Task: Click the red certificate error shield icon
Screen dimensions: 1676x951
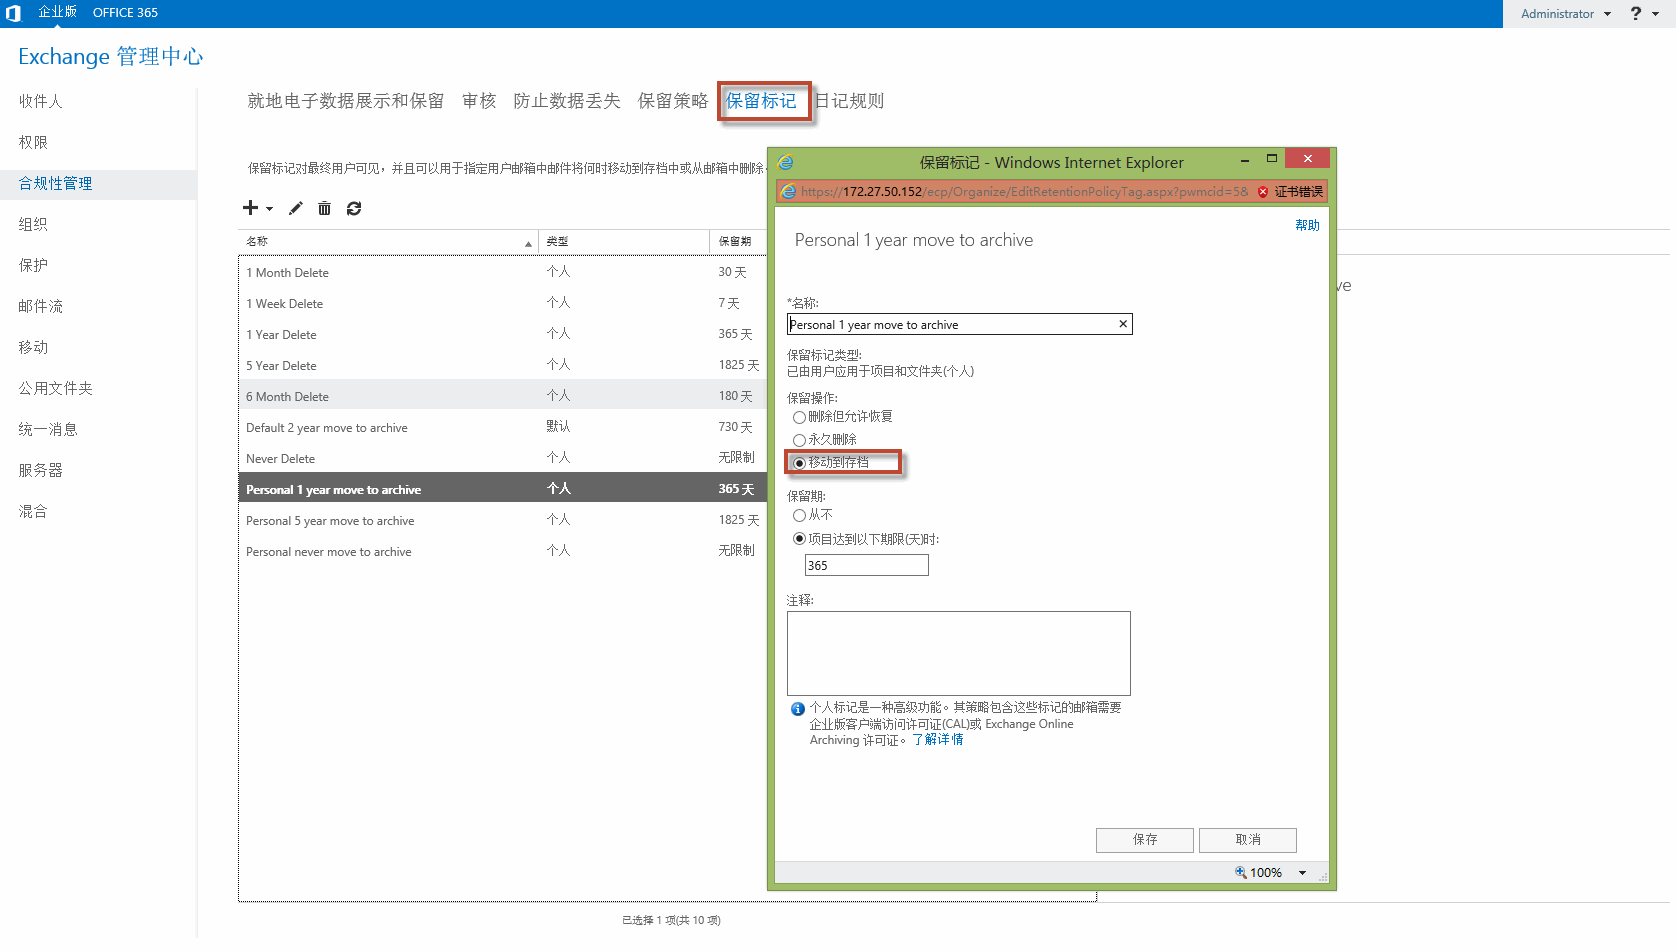Action: pos(1263,191)
